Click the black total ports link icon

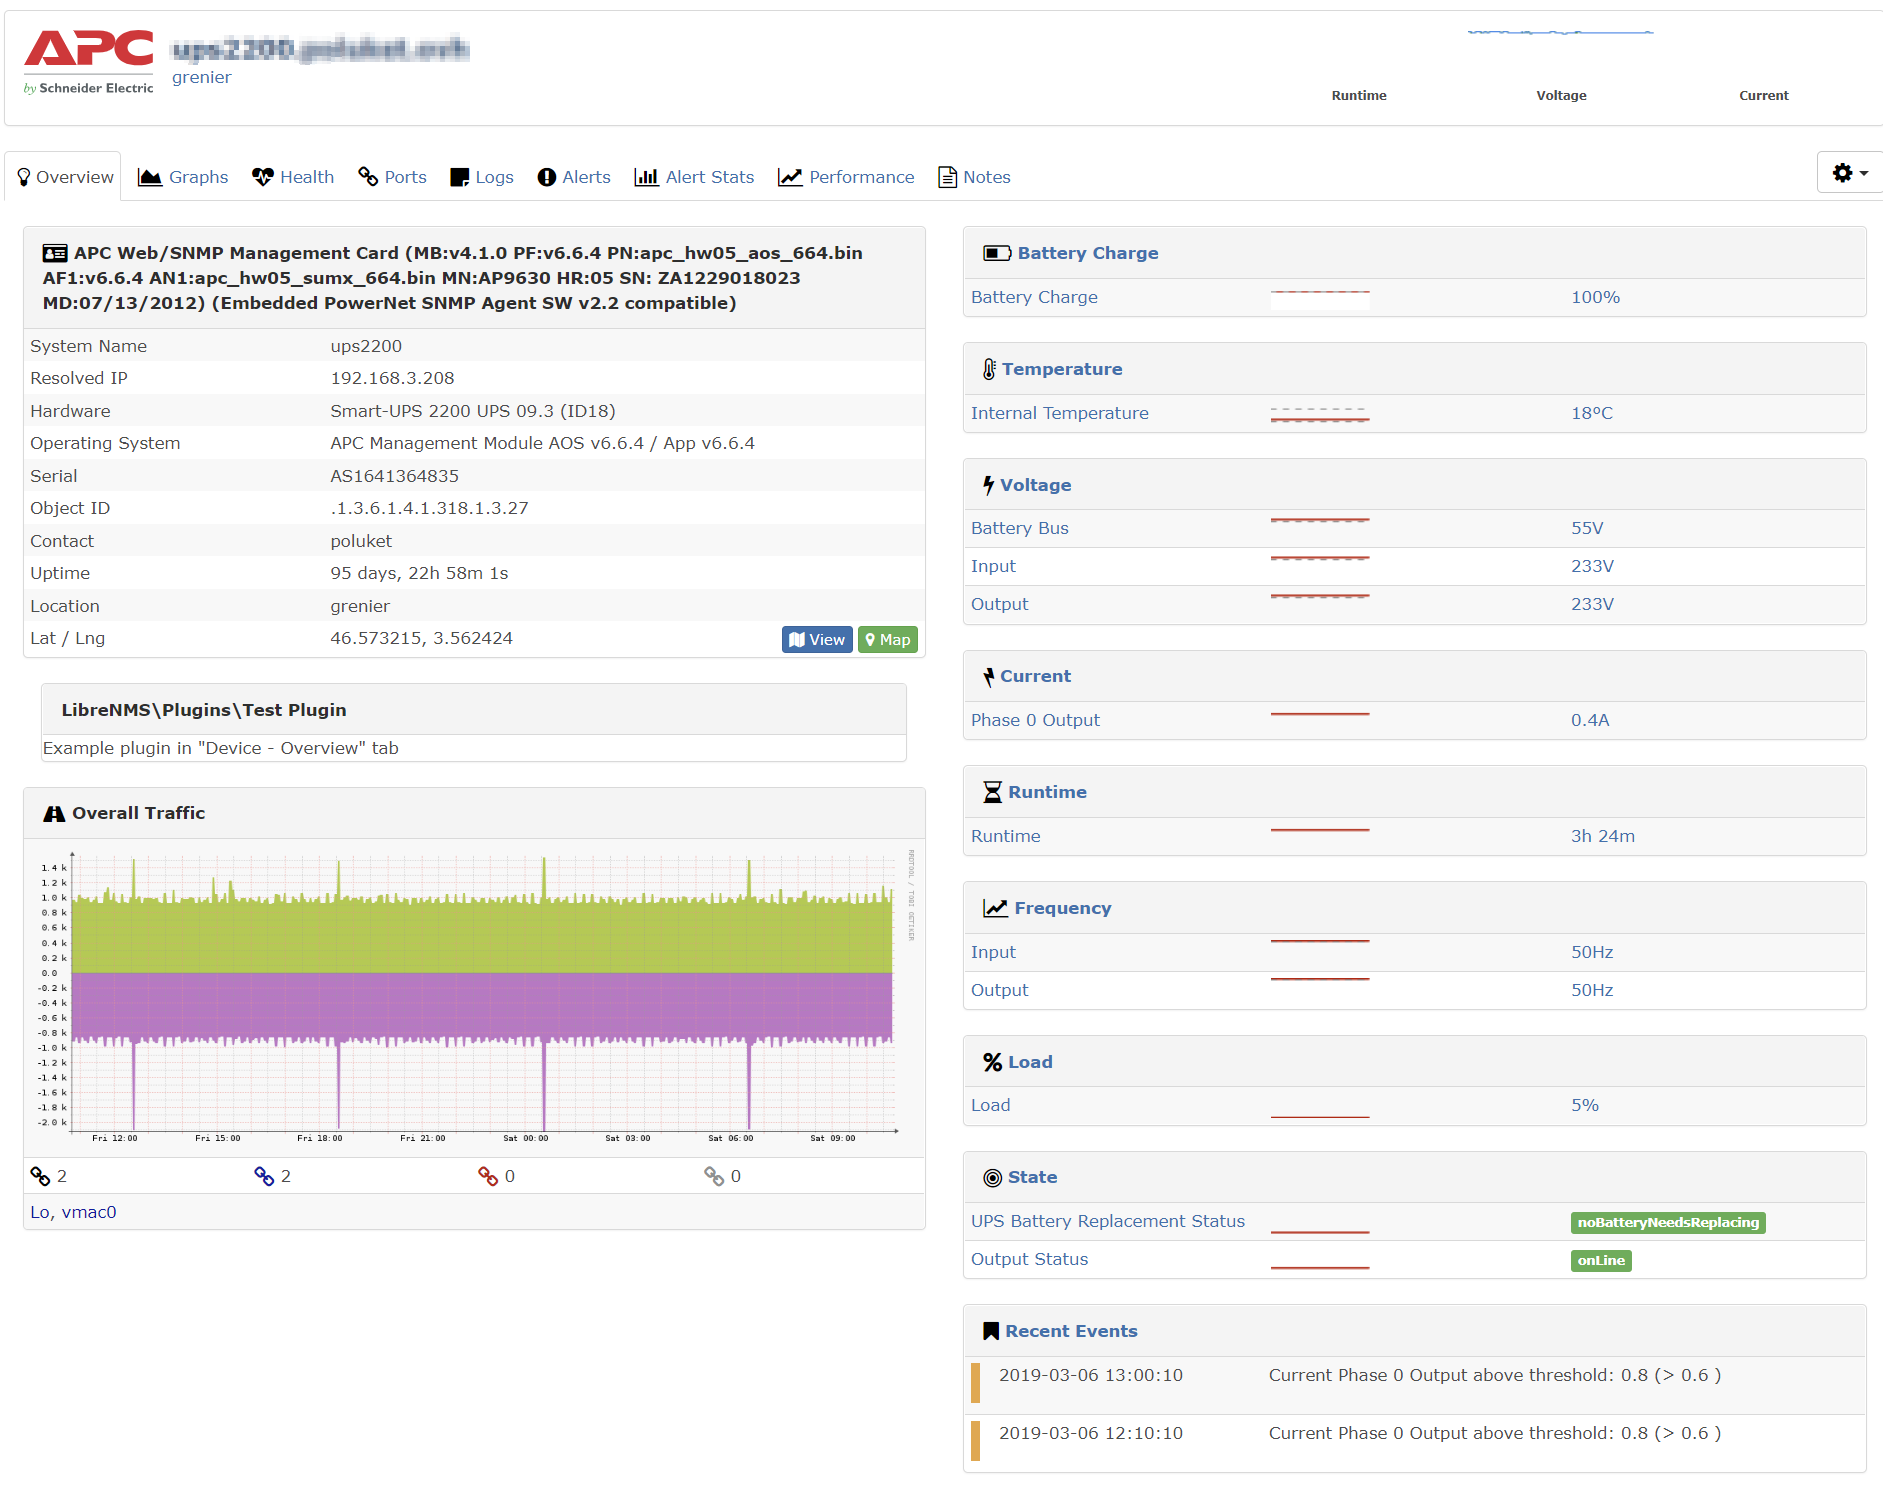click(x=40, y=1176)
